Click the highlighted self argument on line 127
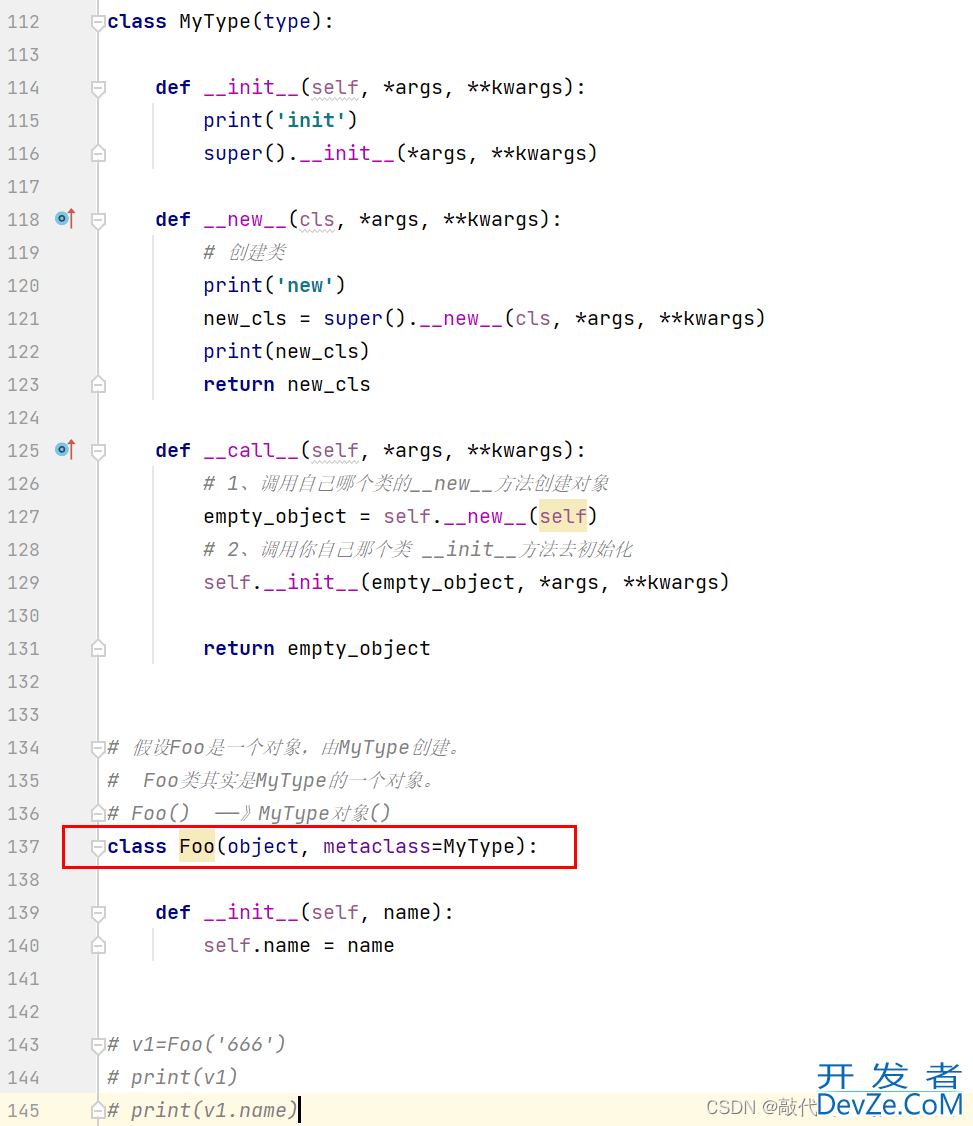Viewport: 973px width, 1126px height. coord(563,516)
